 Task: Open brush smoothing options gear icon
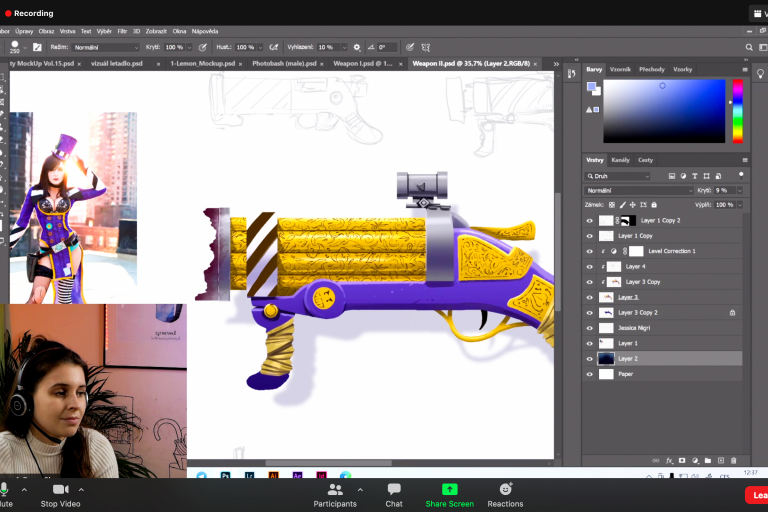click(x=357, y=47)
